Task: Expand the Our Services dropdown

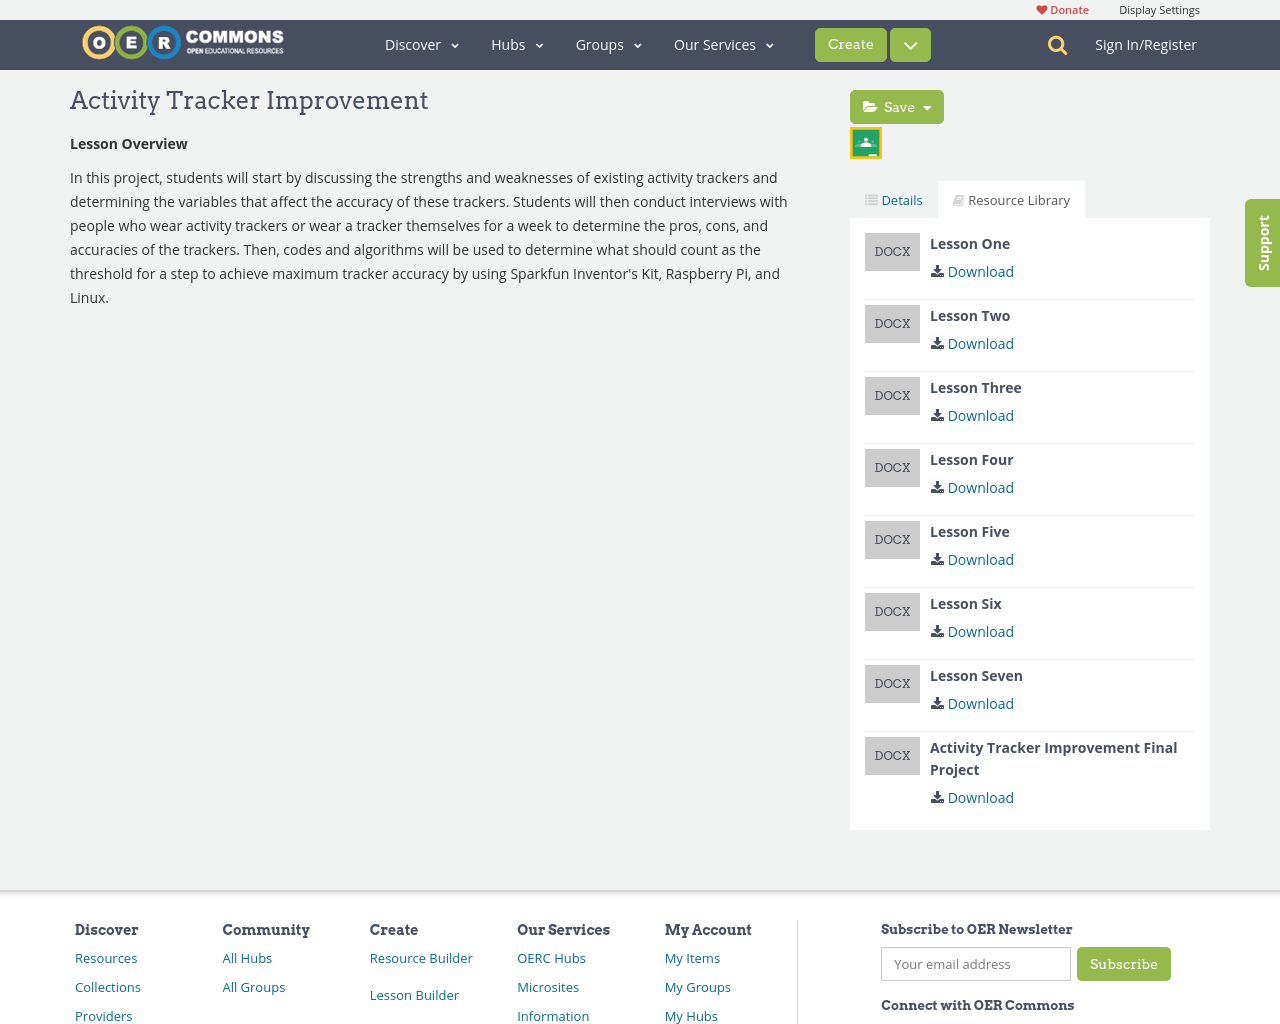Action: coord(714,44)
